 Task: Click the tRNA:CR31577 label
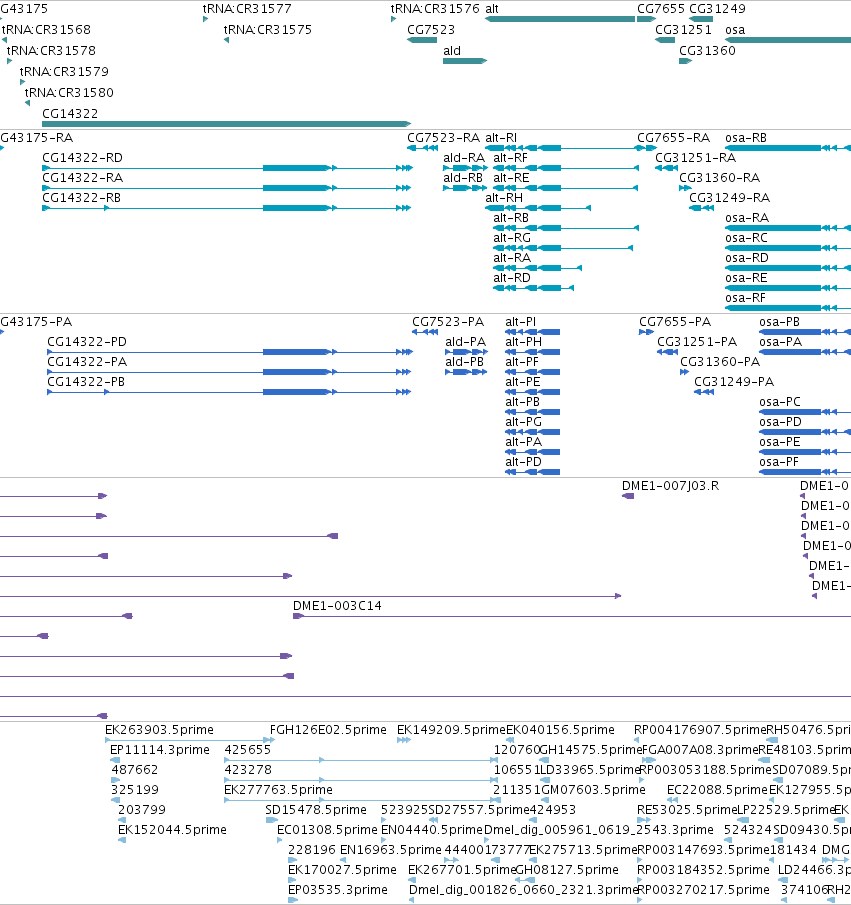pos(247,9)
